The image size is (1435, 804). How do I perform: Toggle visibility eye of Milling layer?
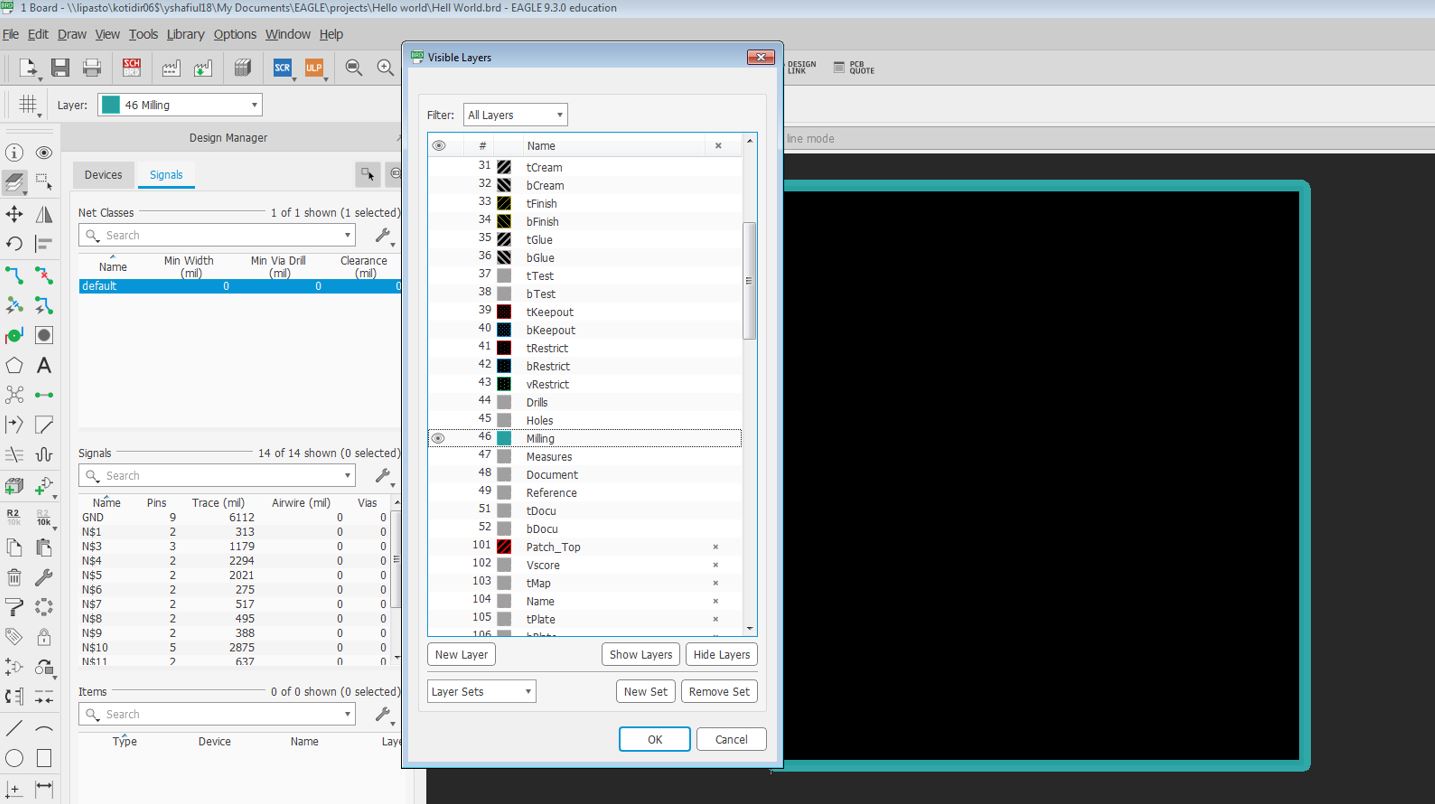pyautogui.click(x=438, y=438)
